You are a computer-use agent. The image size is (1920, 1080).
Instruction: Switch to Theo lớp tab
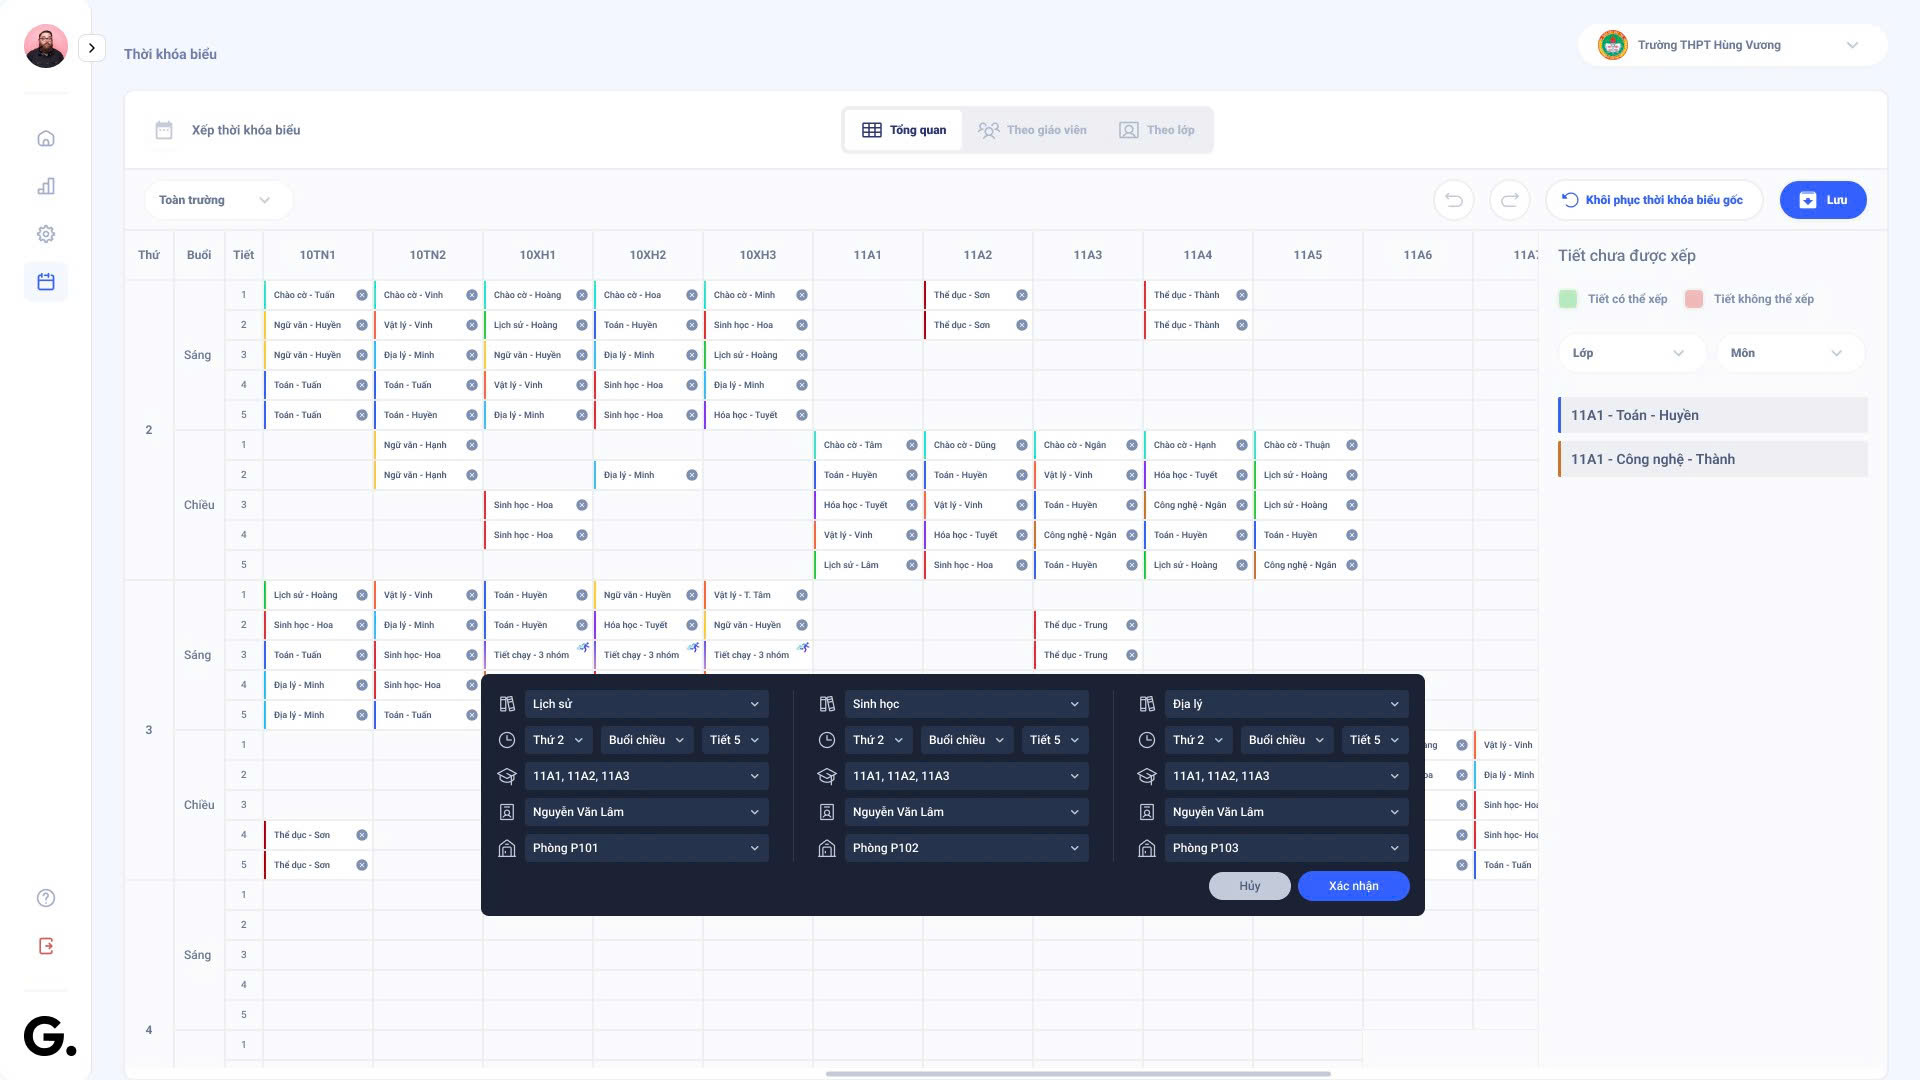(x=1157, y=130)
